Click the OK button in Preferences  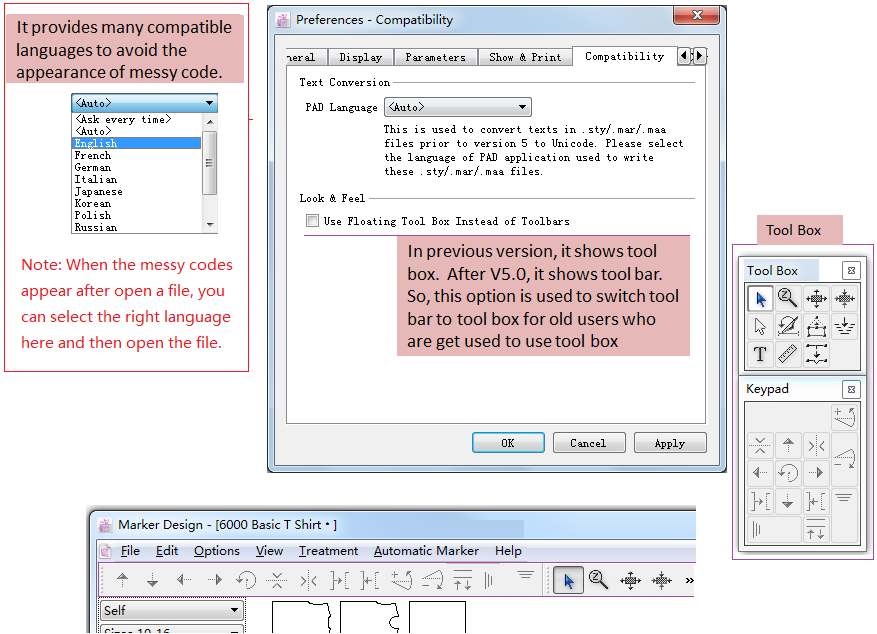508,443
